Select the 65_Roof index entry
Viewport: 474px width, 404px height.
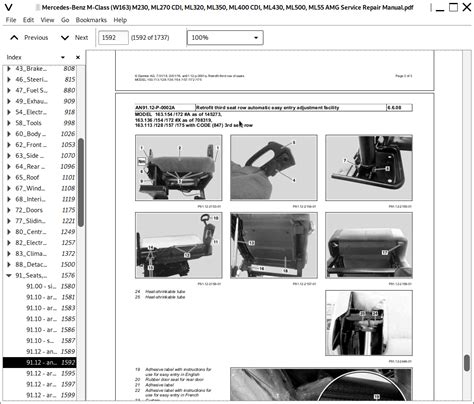pos(40,177)
